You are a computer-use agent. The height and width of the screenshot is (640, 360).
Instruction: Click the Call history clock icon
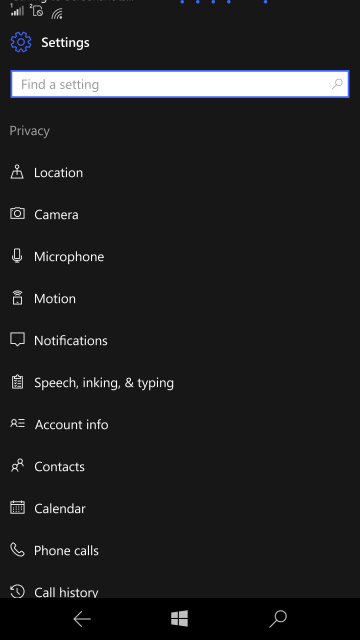pos(17,591)
